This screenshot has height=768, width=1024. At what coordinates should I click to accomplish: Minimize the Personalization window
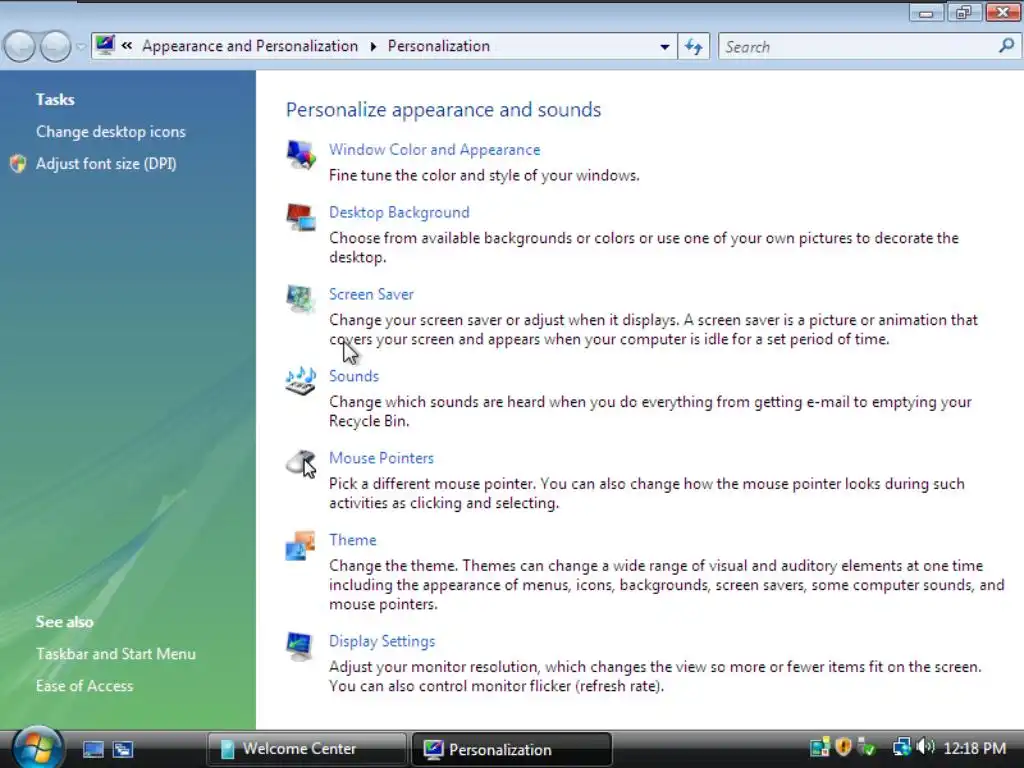pyautogui.click(x=926, y=12)
